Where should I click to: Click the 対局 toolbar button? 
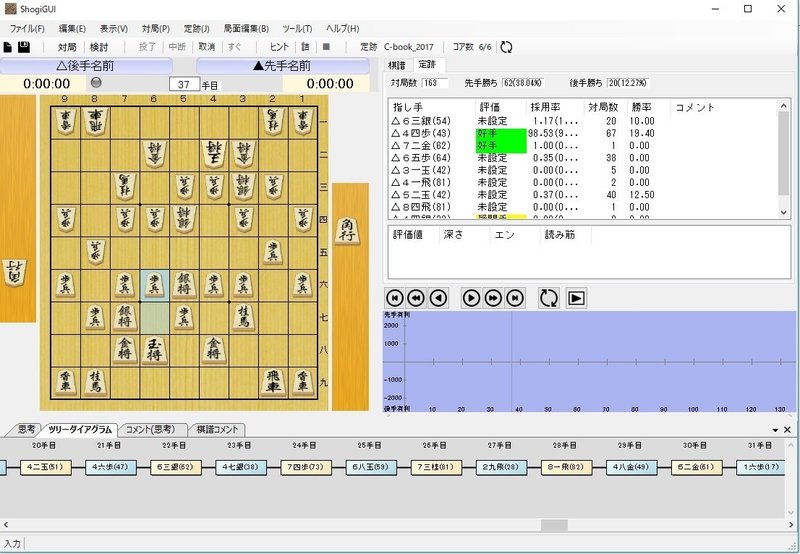(x=67, y=47)
